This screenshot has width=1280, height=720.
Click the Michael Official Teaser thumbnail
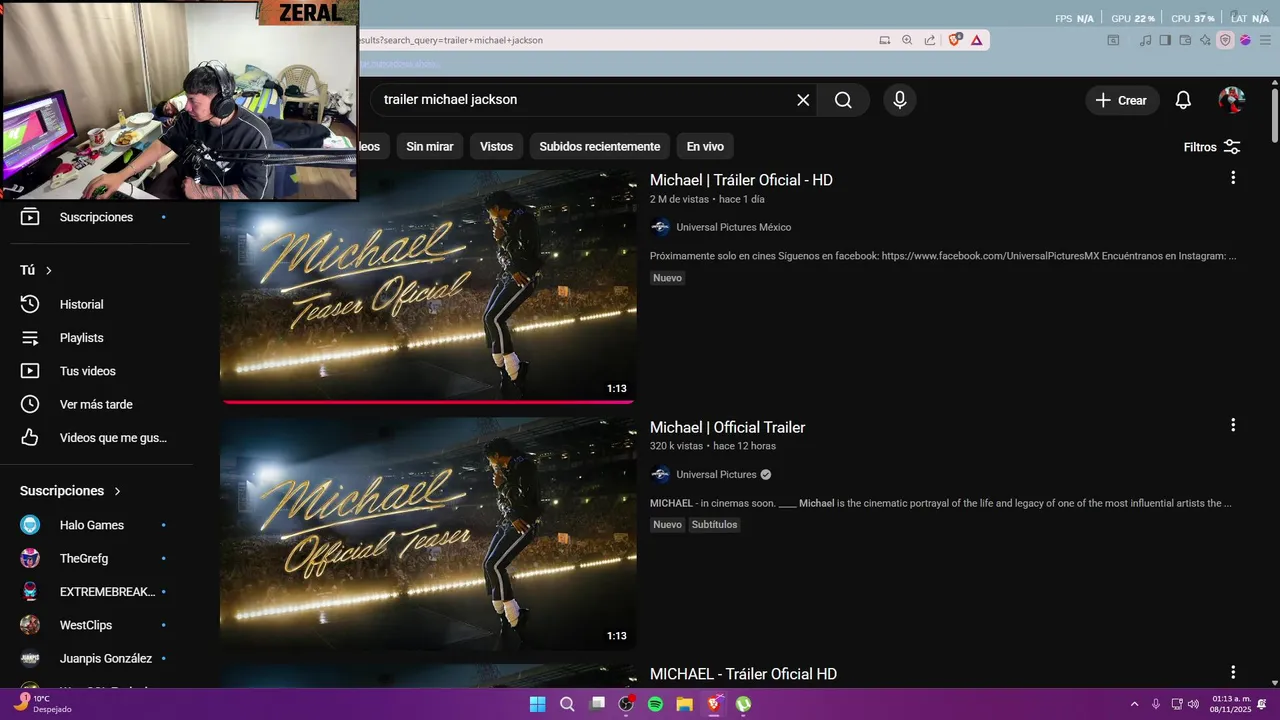click(428, 534)
